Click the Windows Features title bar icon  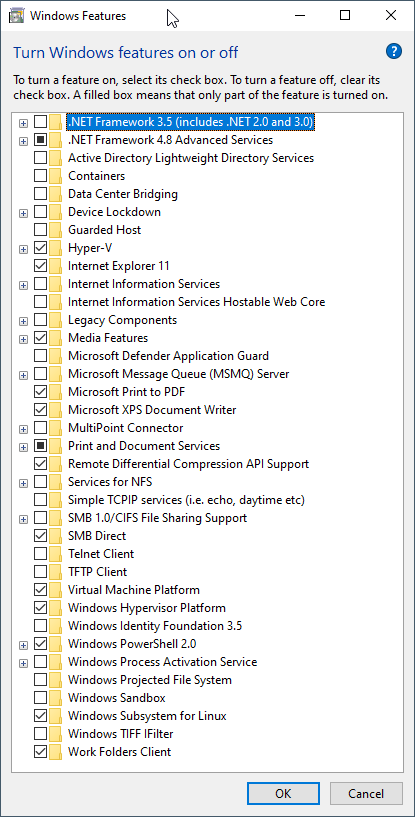(x=16, y=16)
